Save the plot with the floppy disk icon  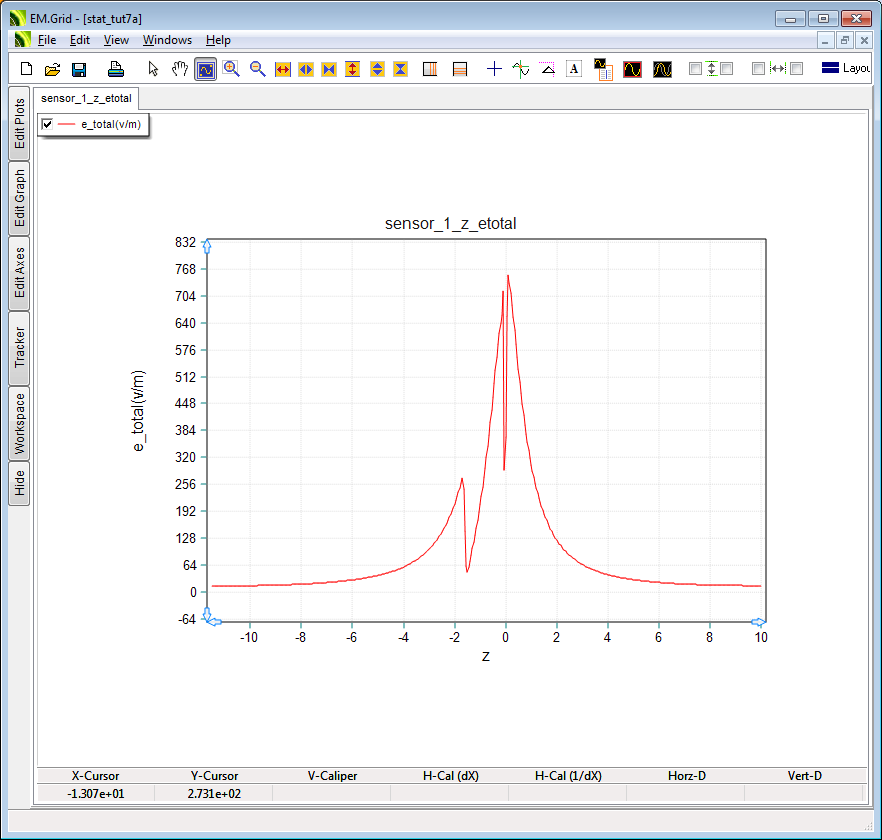point(79,69)
